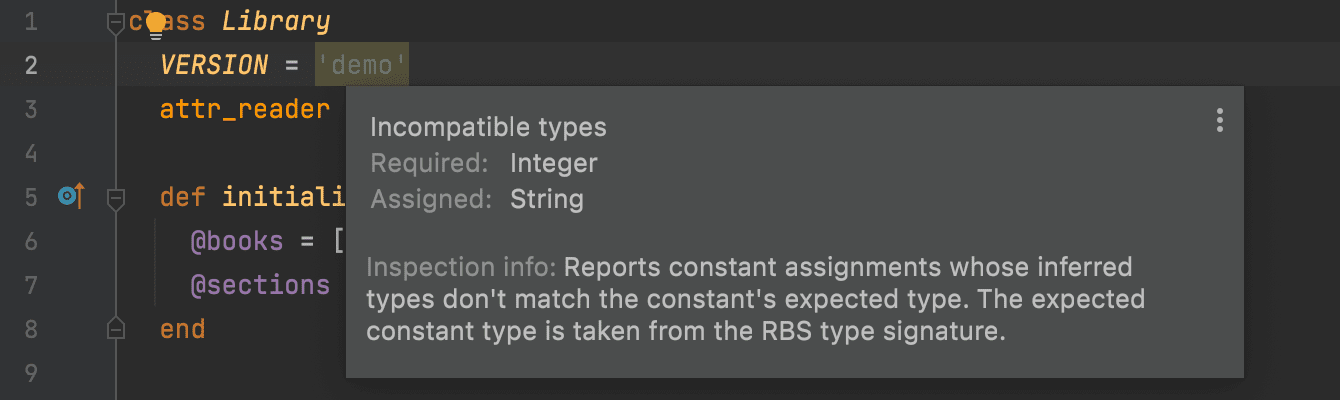Collapse the def initialize fold marker

(x=116, y=197)
